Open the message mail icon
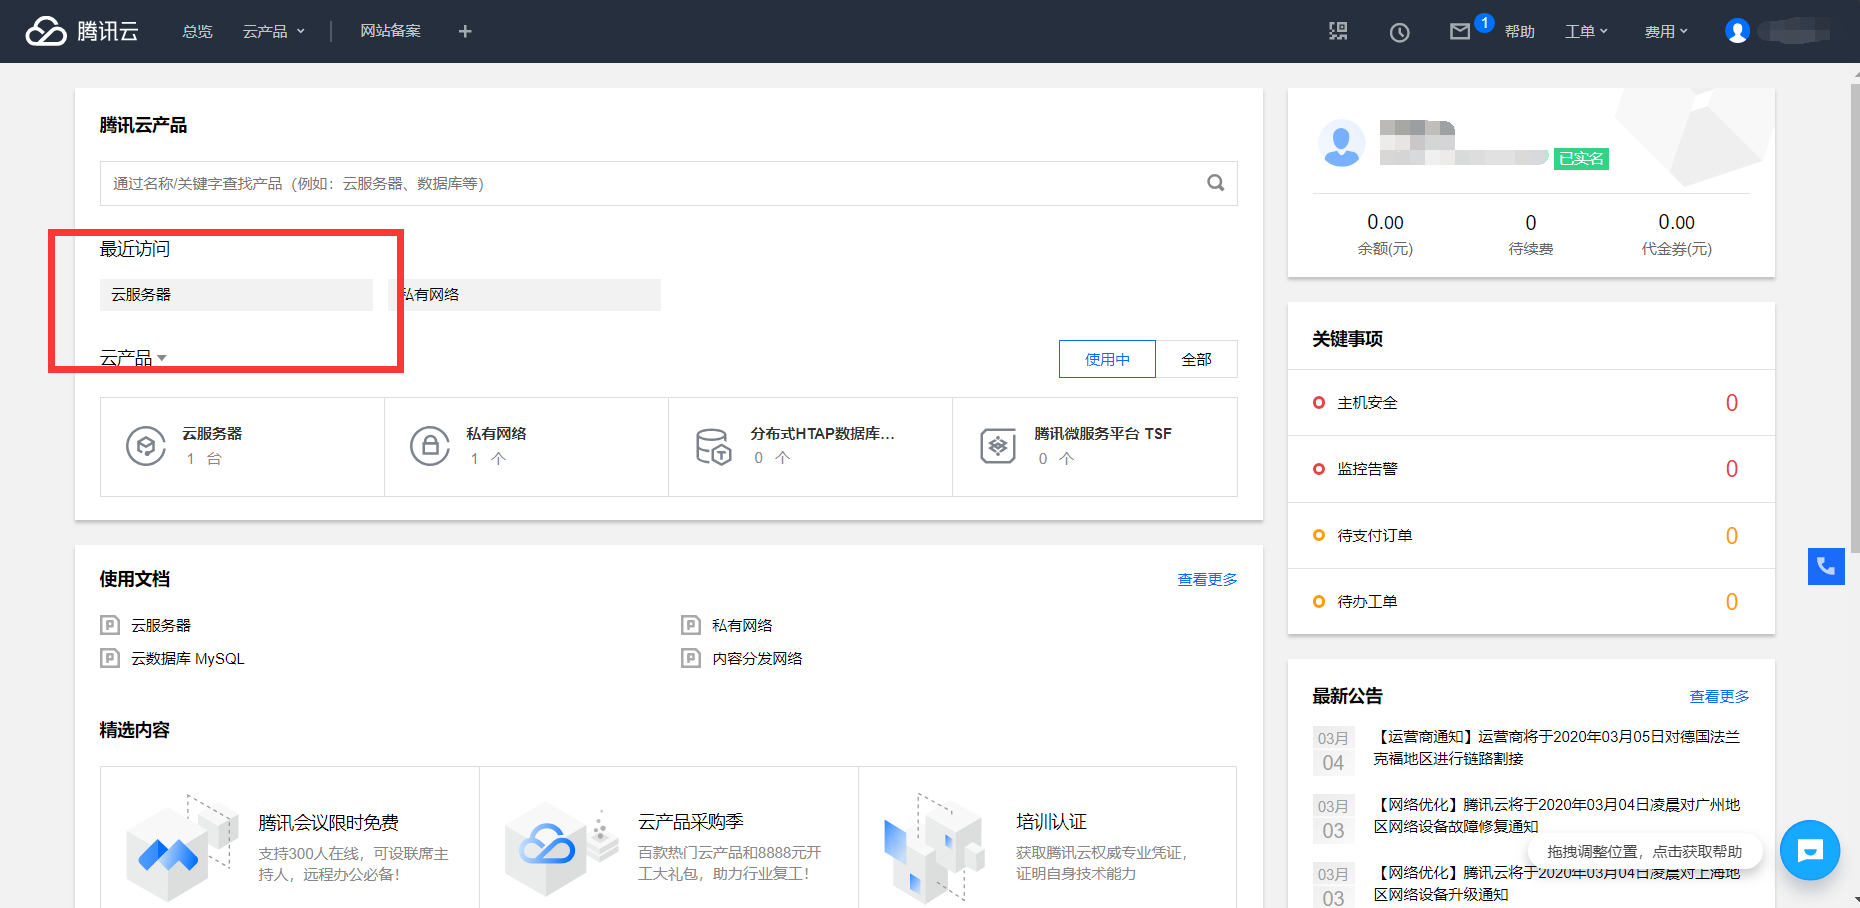 1460,32
